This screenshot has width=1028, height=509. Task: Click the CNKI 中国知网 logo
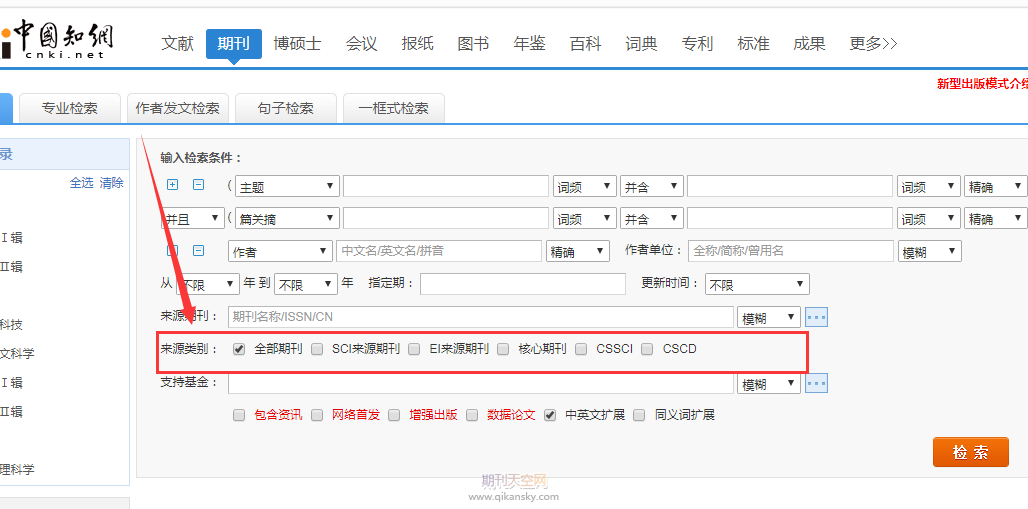pyautogui.click(x=58, y=40)
